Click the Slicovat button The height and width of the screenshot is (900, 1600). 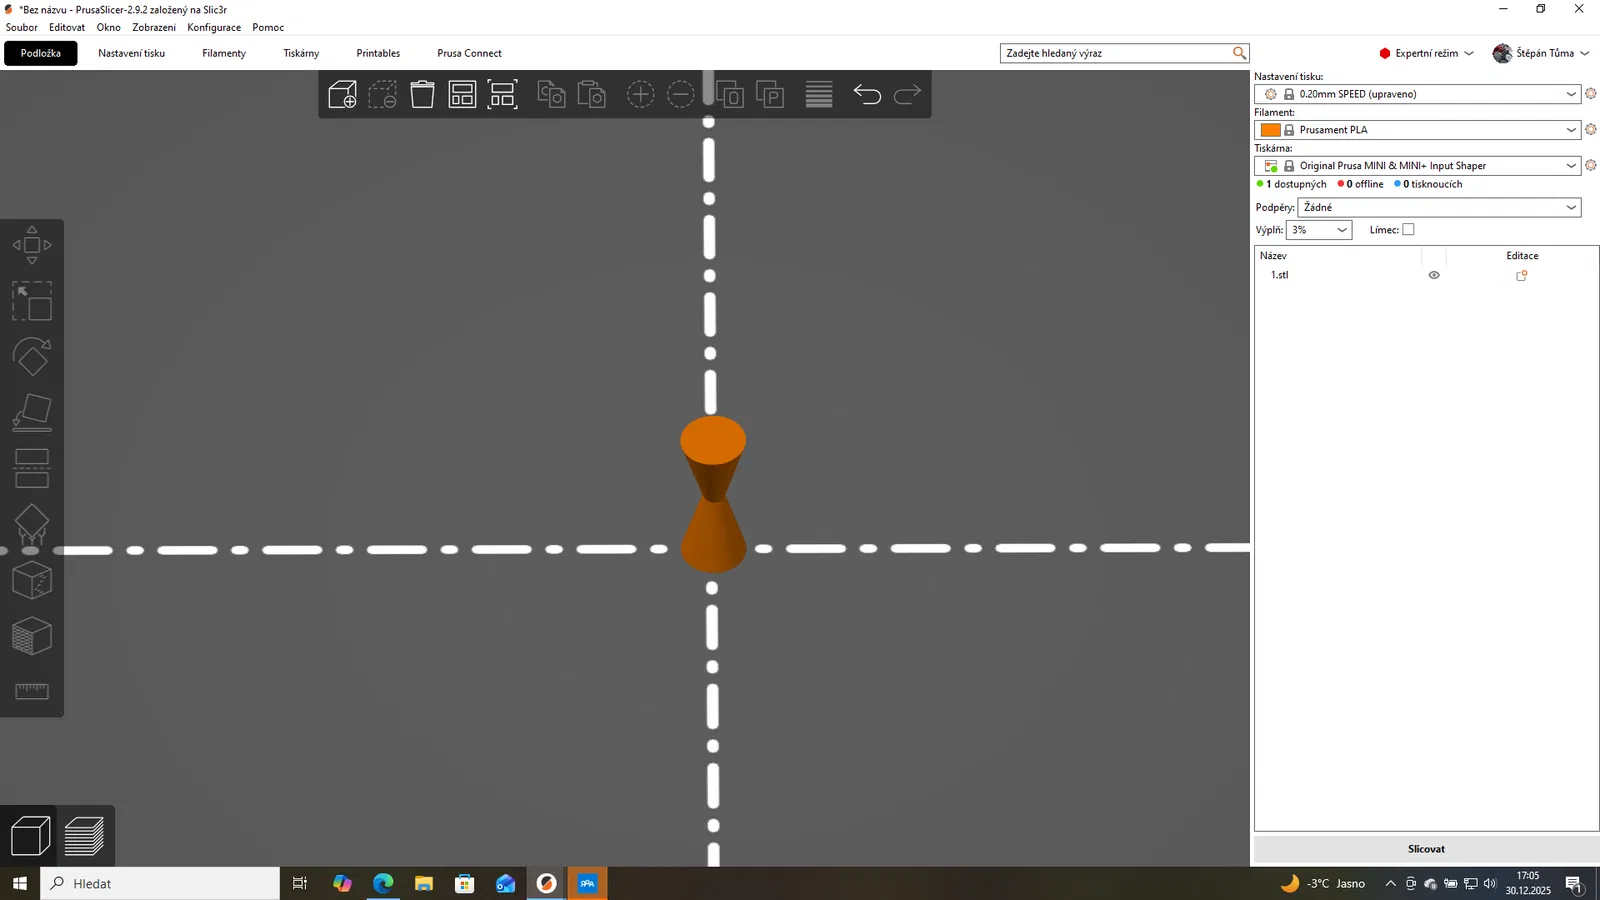click(1426, 849)
